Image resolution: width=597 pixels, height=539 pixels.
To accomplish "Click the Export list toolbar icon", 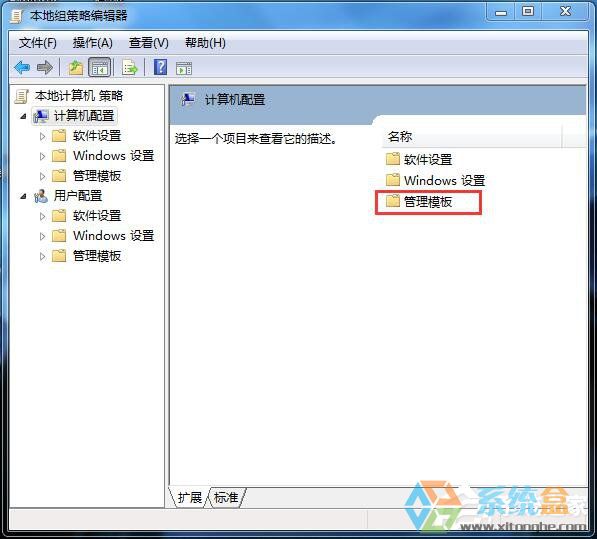I will click(130, 68).
